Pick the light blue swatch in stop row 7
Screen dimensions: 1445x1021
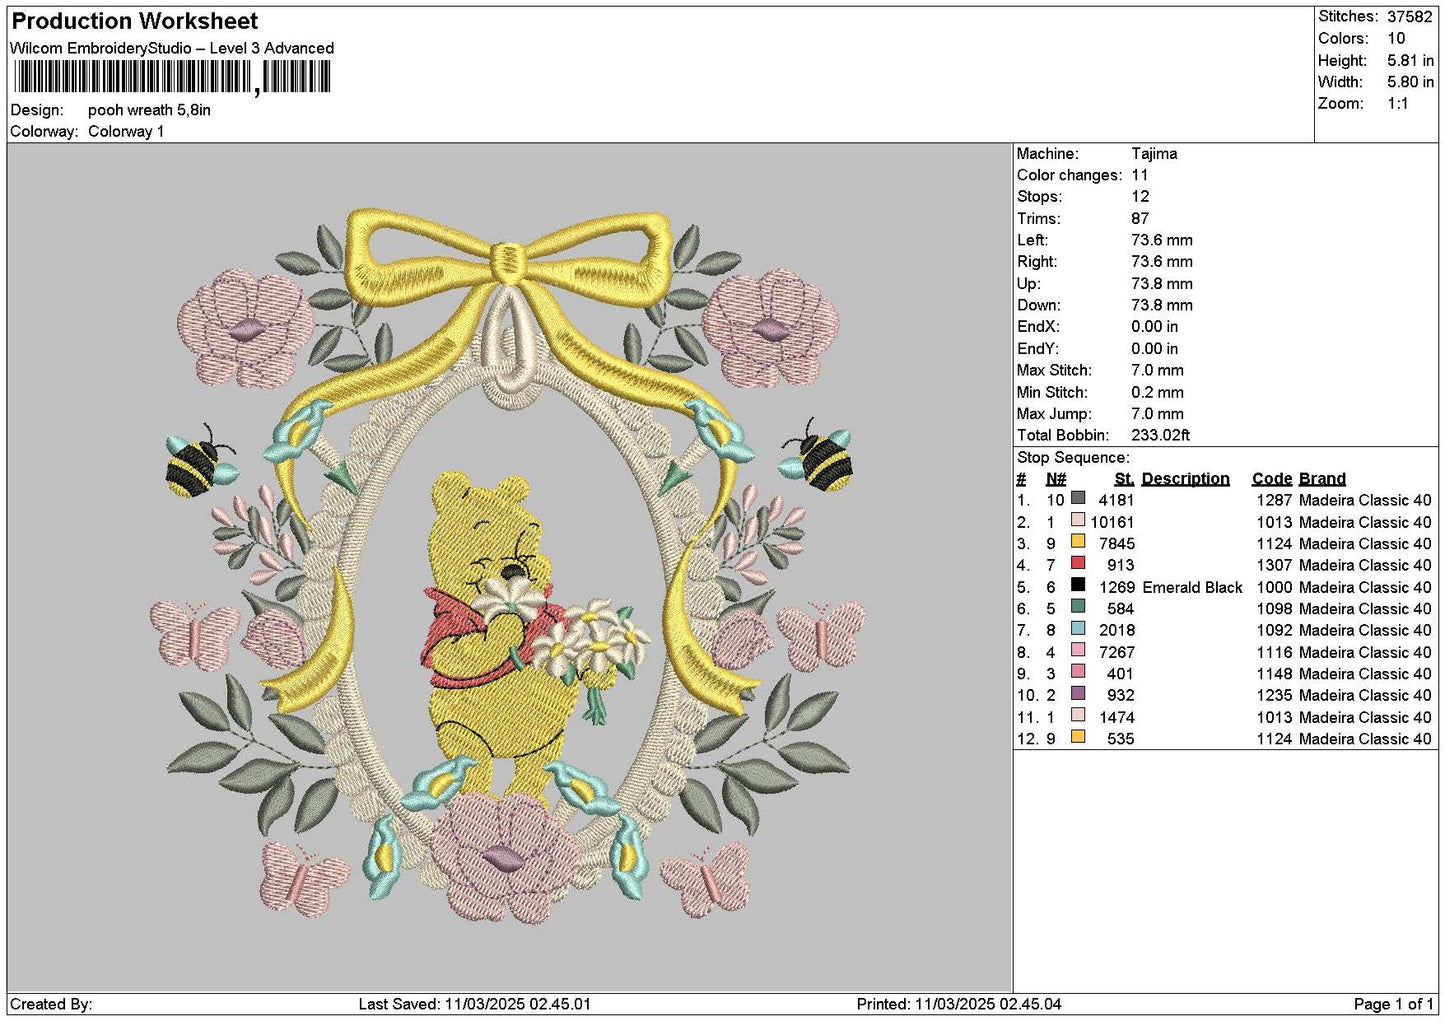pos(1078,629)
